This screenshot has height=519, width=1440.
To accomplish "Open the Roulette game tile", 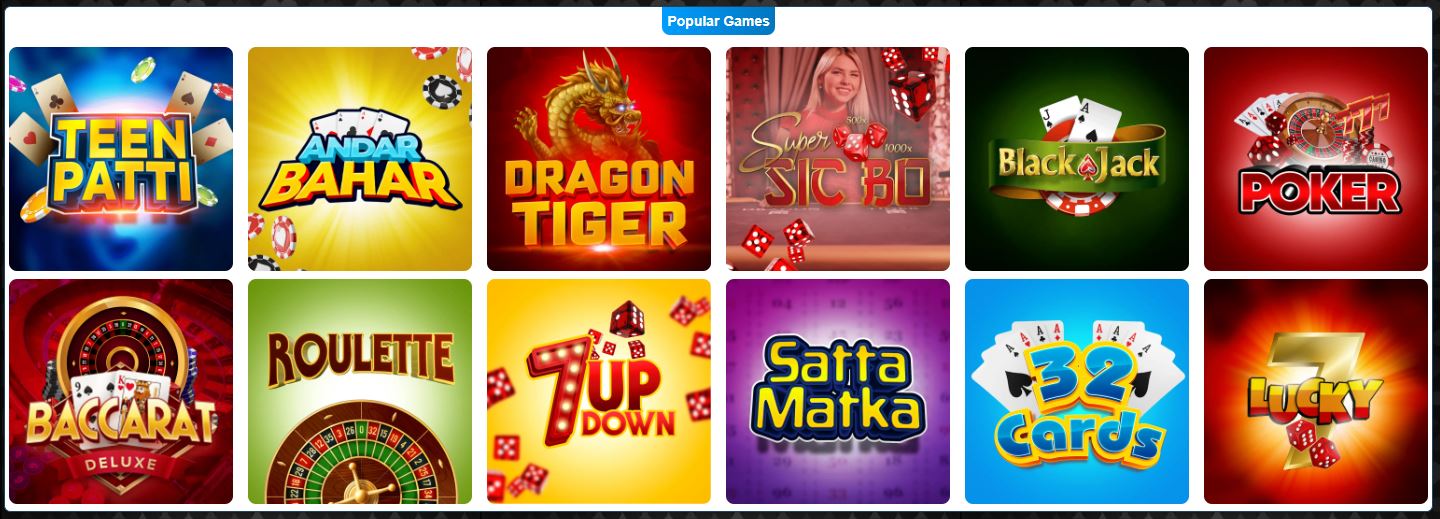I will (360, 391).
